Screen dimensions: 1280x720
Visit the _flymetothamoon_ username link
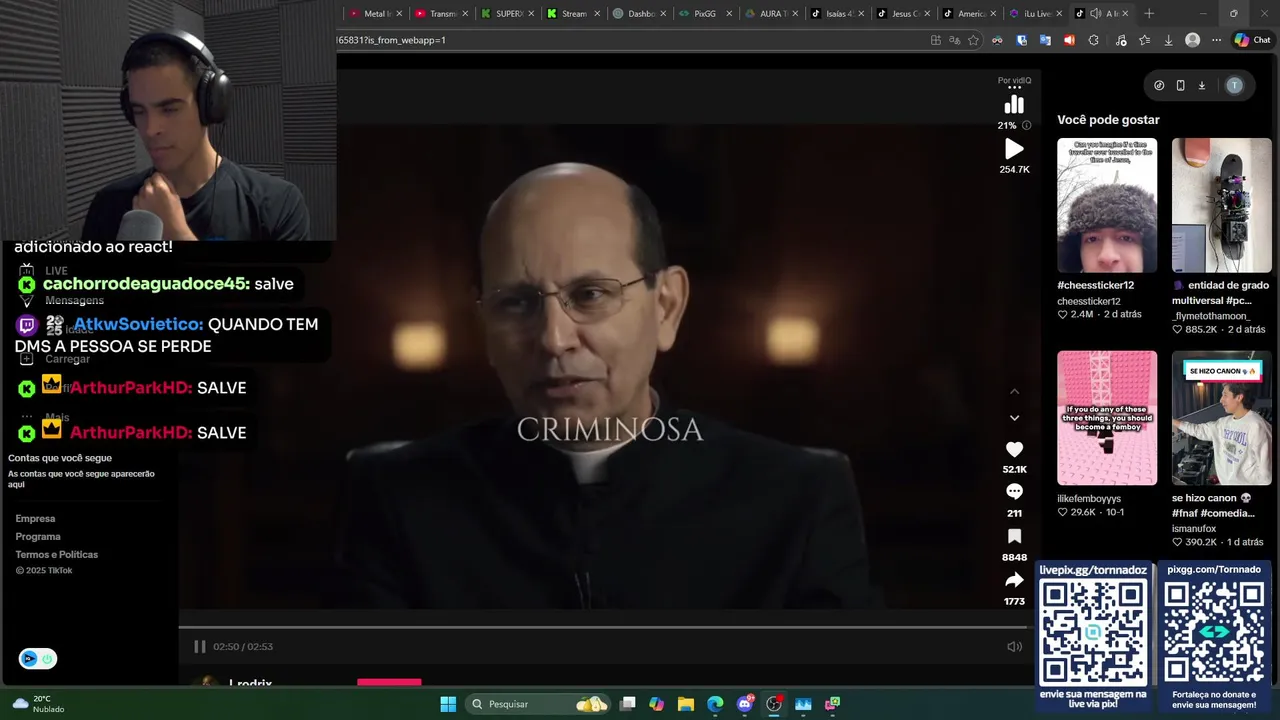click(x=1212, y=316)
